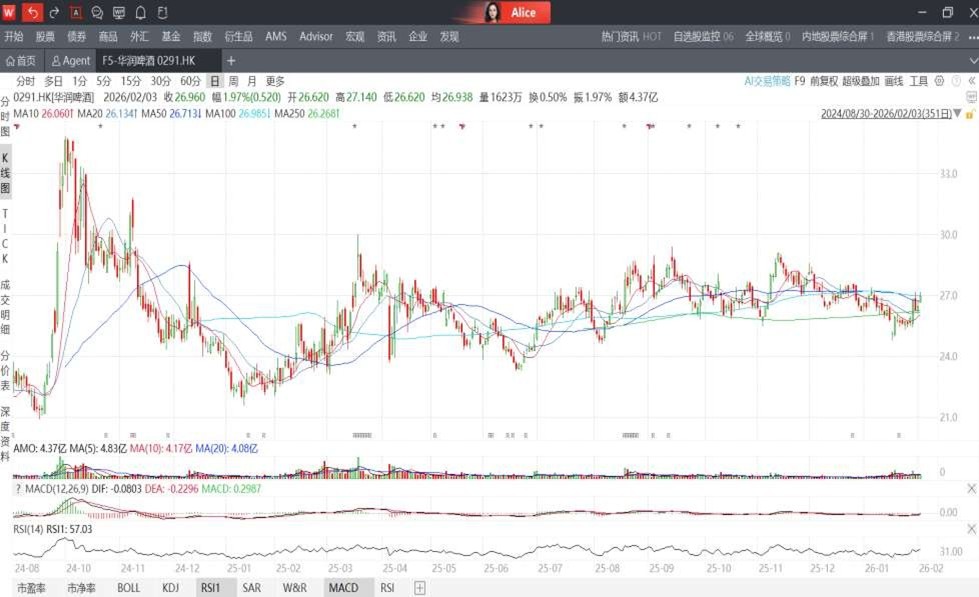Toggle the MACD indicator at bottom bar
Viewport: 979px width, 597px height.
click(x=343, y=588)
